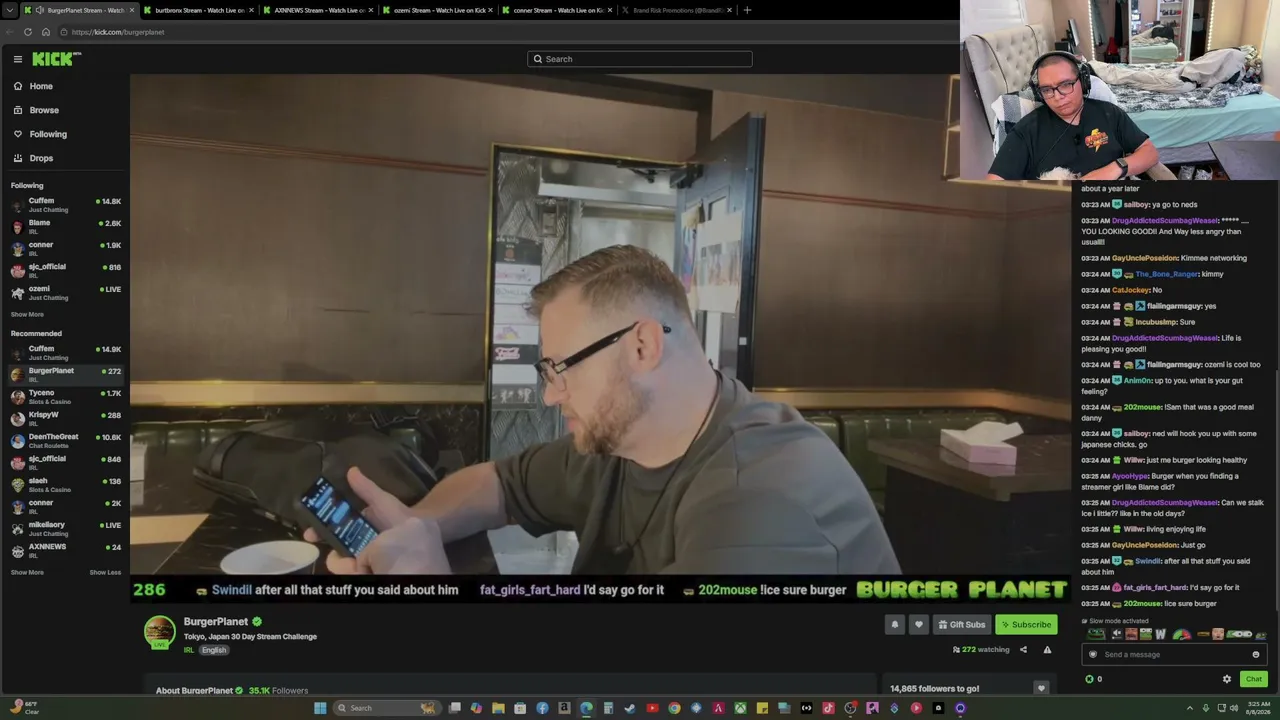
Task: Open File Explorer from the taskbar
Action: click(498, 708)
